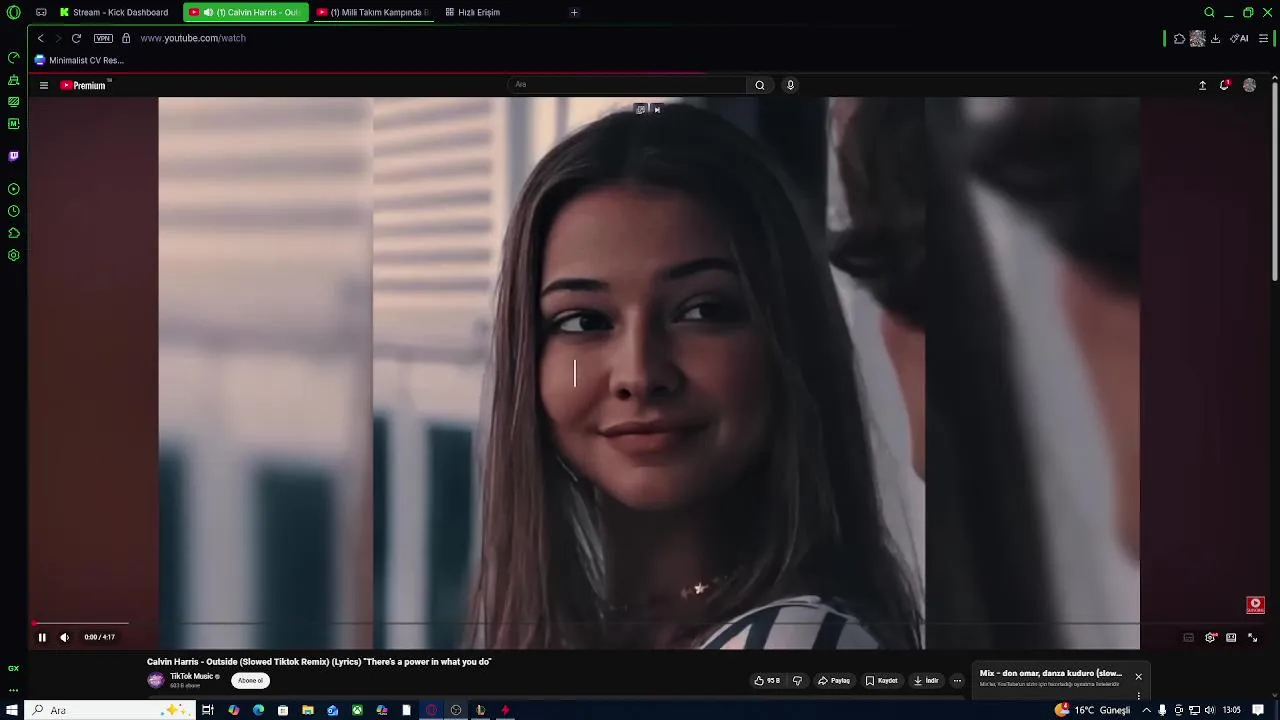Save video with Kaydet button
This screenshot has width=1280, height=720.
tap(881, 680)
